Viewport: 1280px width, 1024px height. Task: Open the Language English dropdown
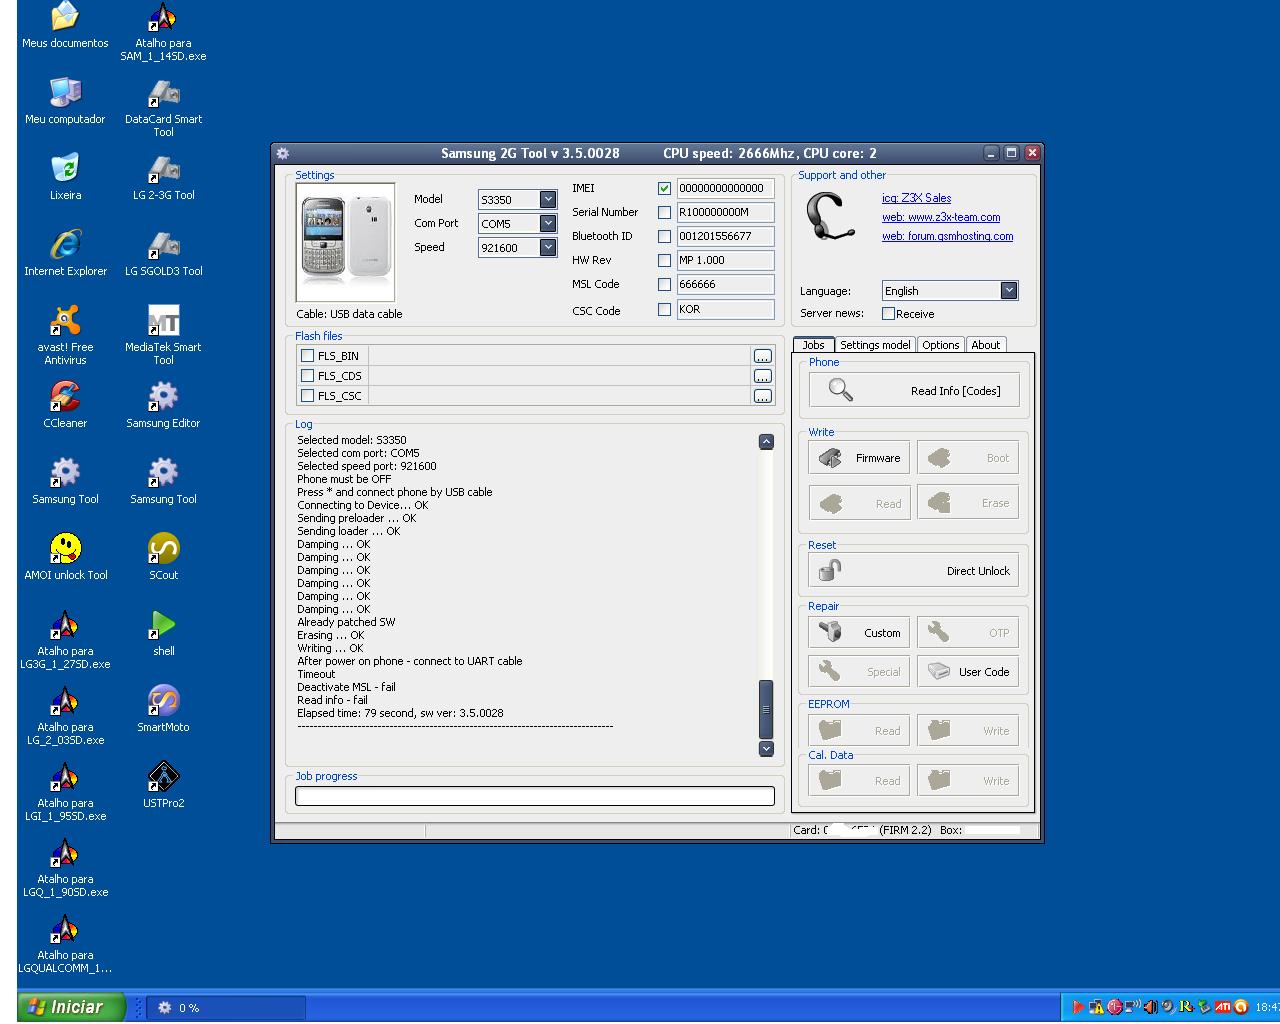pyautogui.click(x=1009, y=290)
